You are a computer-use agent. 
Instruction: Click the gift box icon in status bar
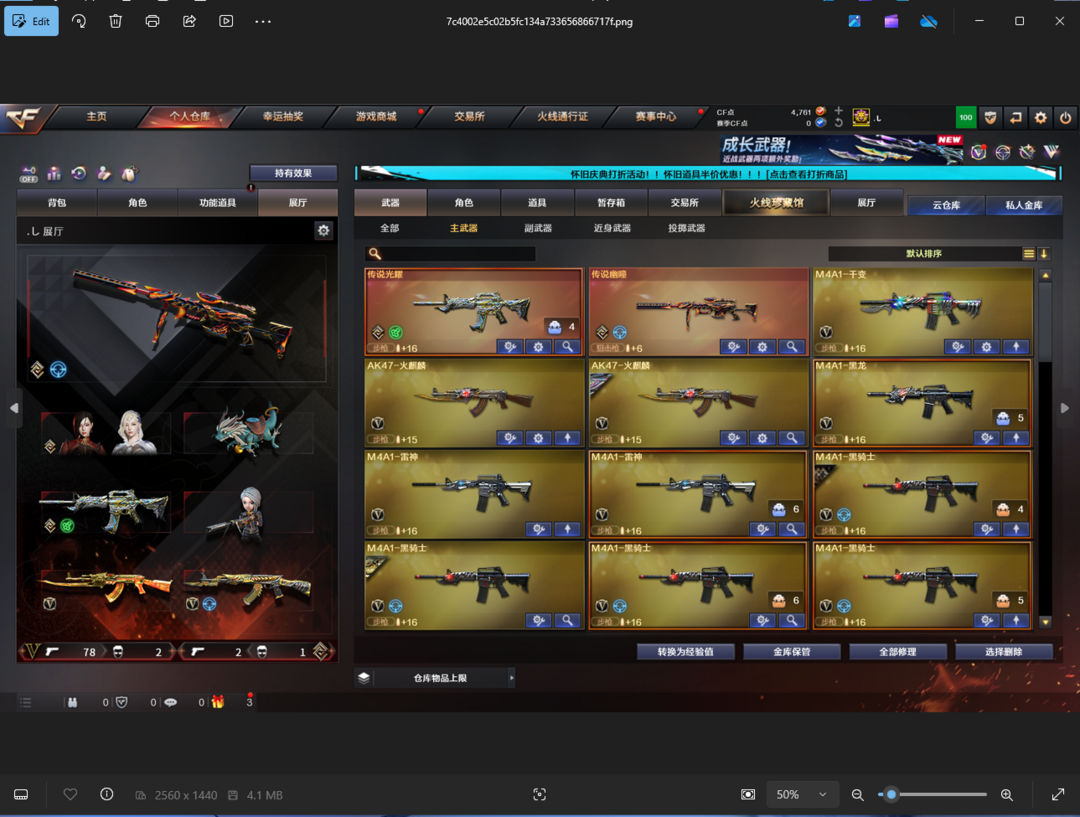point(218,702)
